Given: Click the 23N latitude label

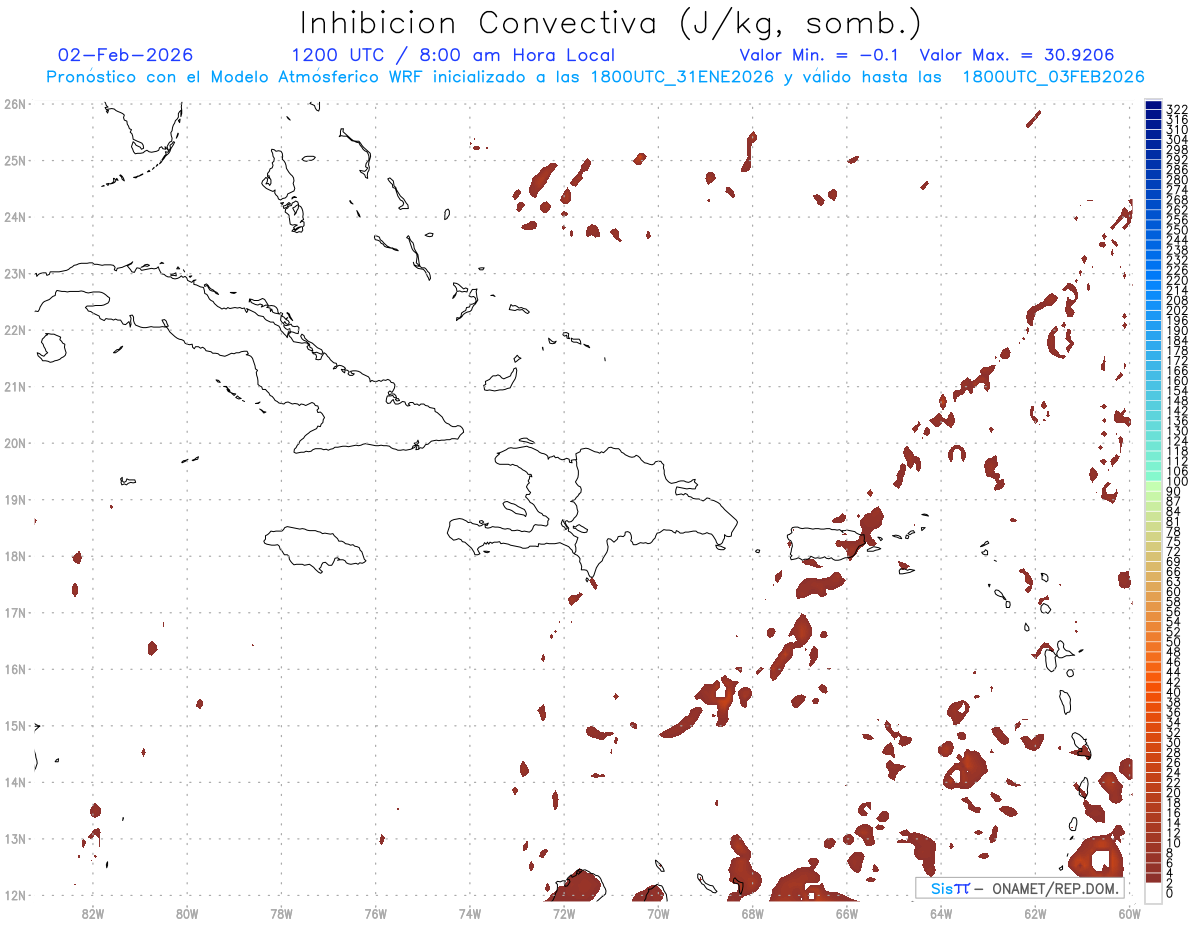Looking at the screenshot, I should coord(15,273).
